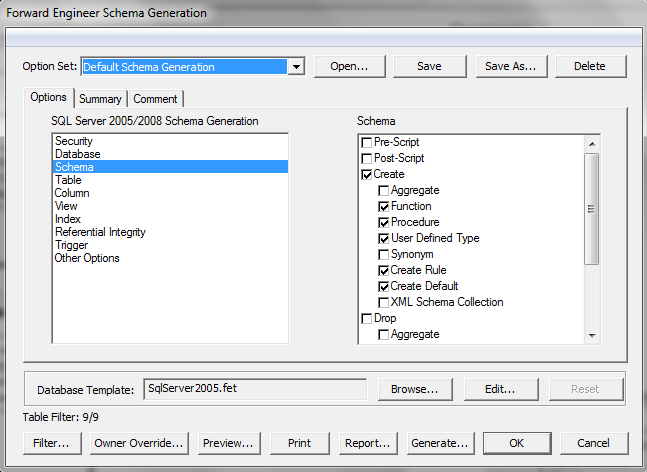Confirm with the OK button
This screenshot has width=647, height=472.
coord(517,443)
